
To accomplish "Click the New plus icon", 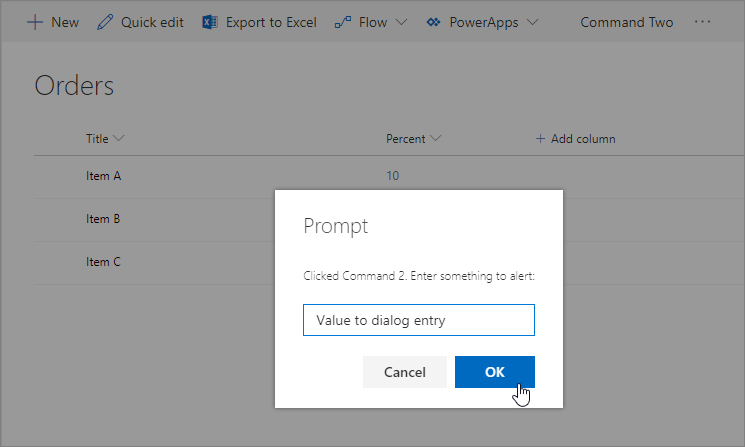I will coord(35,22).
